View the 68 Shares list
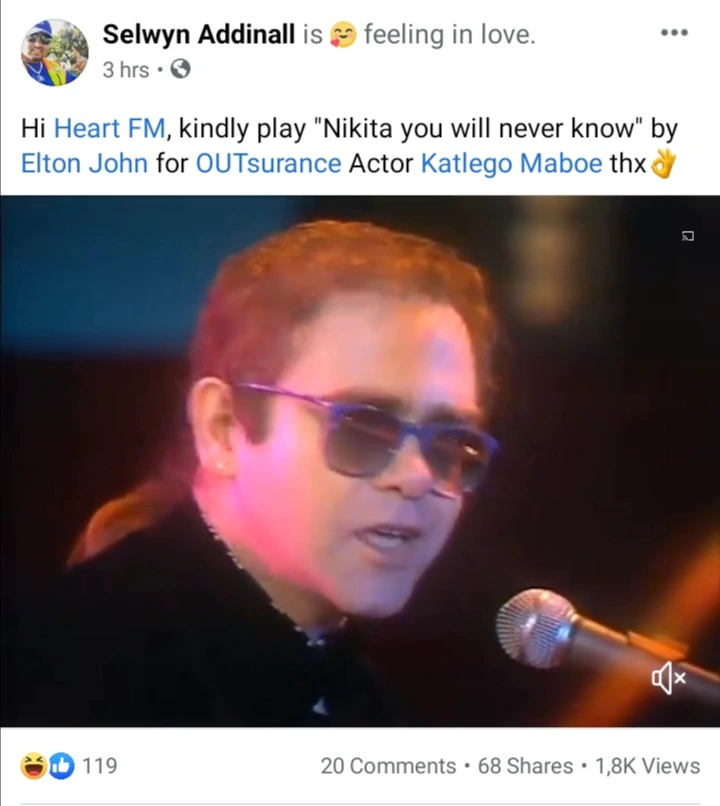720x806 pixels. 525,766
